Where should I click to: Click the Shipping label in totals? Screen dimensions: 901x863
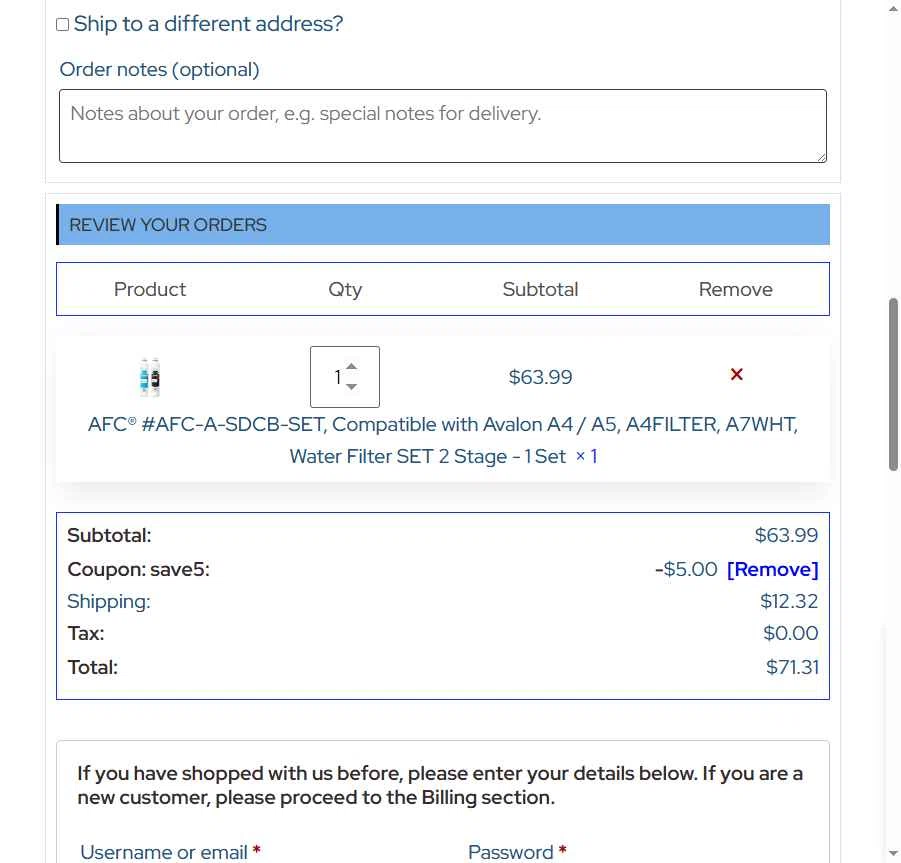[x=109, y=602]
